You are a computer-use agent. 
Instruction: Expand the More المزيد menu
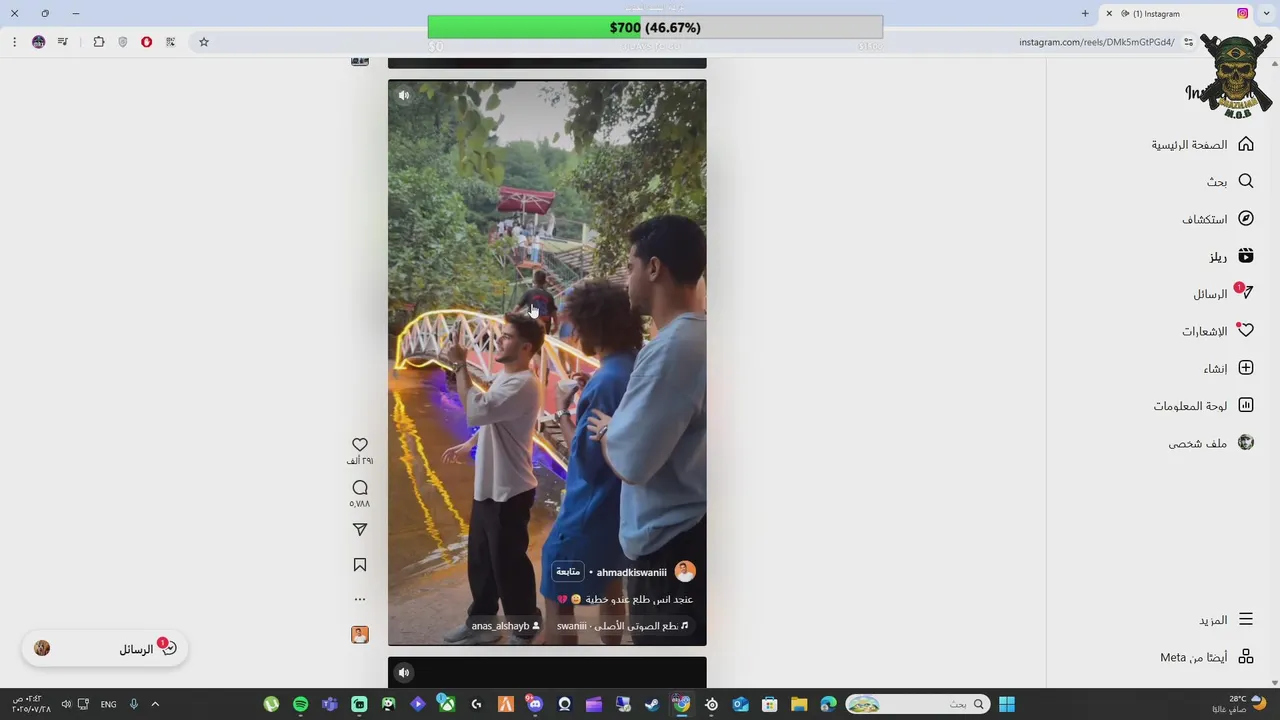[x=1226, y=620]
